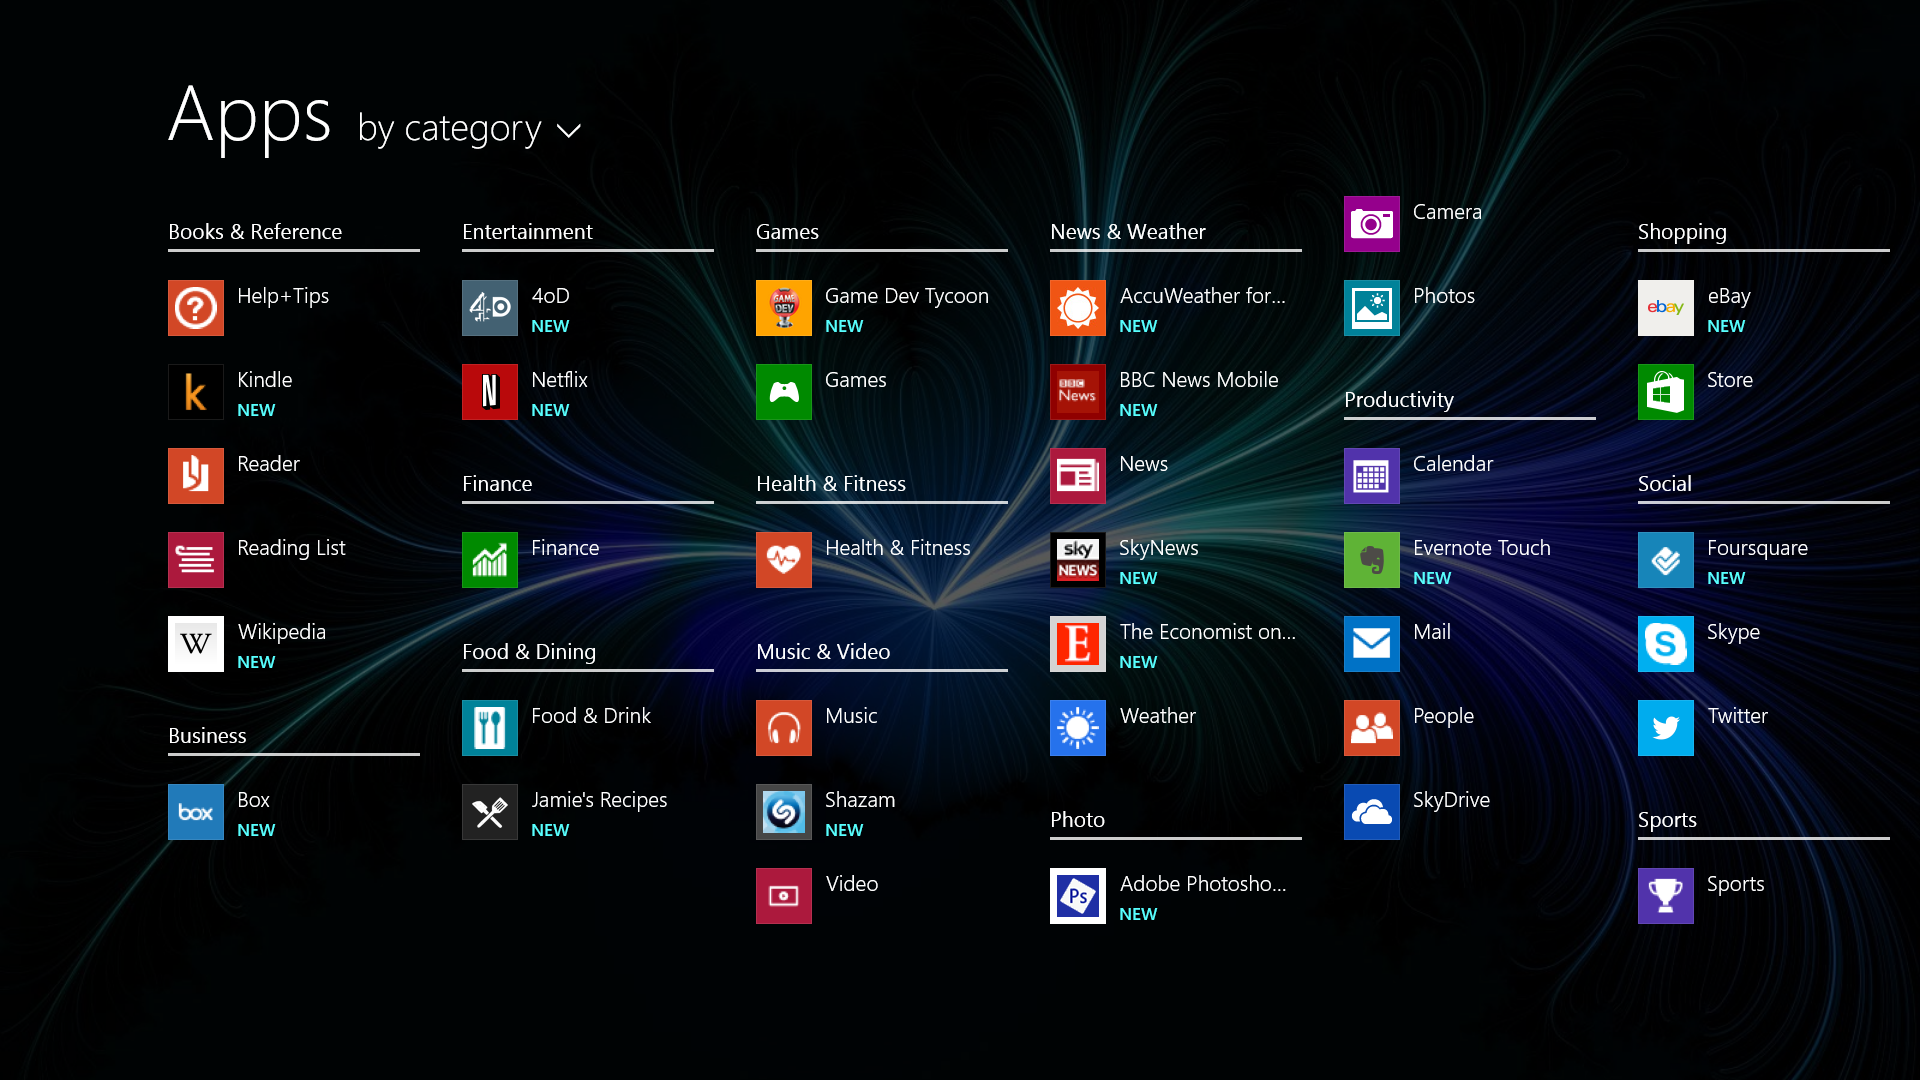
Task: Launch the Calendar app icon
Action: 1372,476
